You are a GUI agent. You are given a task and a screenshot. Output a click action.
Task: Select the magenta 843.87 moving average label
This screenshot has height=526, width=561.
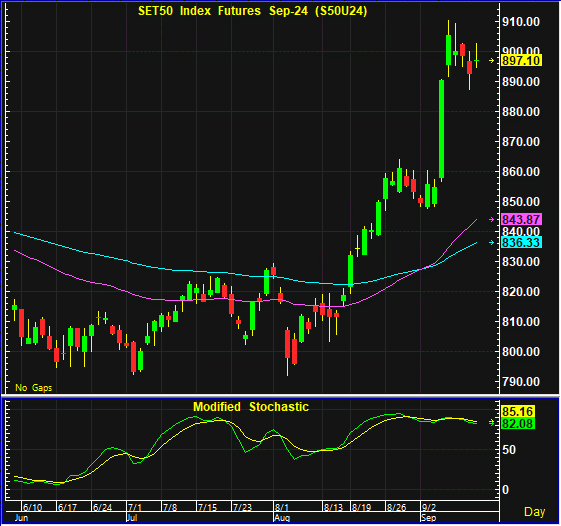click(522, 219)
